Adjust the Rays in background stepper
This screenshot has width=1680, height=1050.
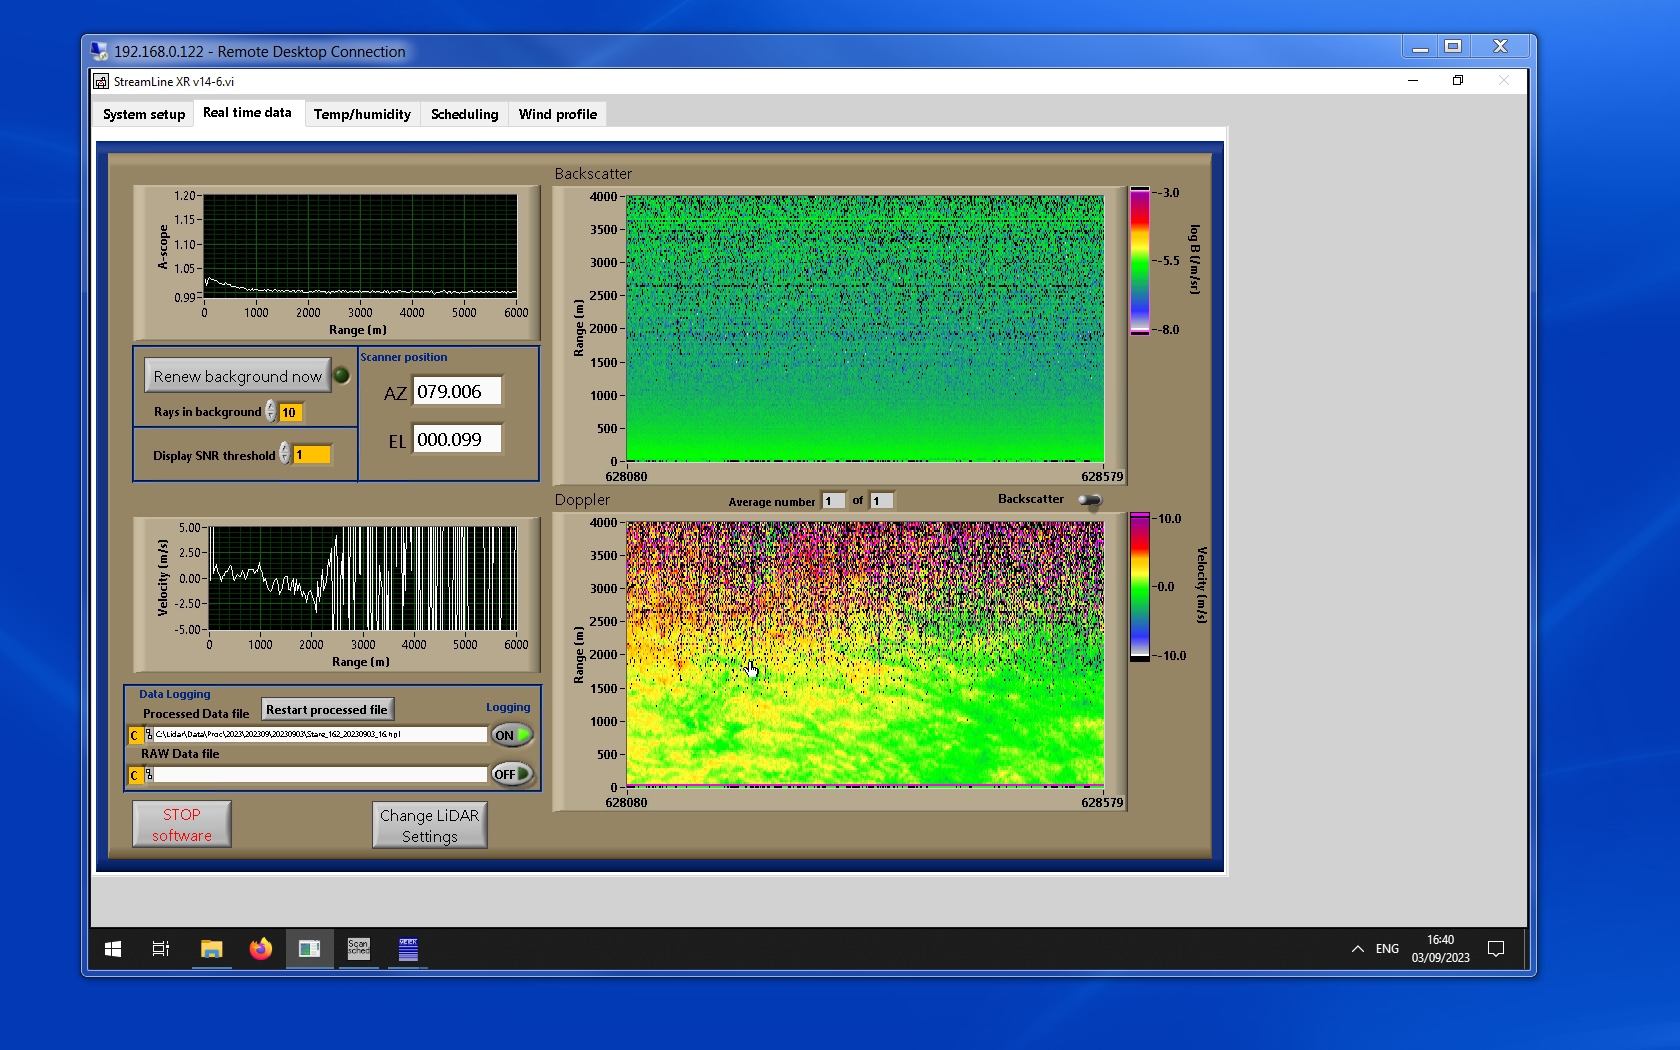pos(271,412)
